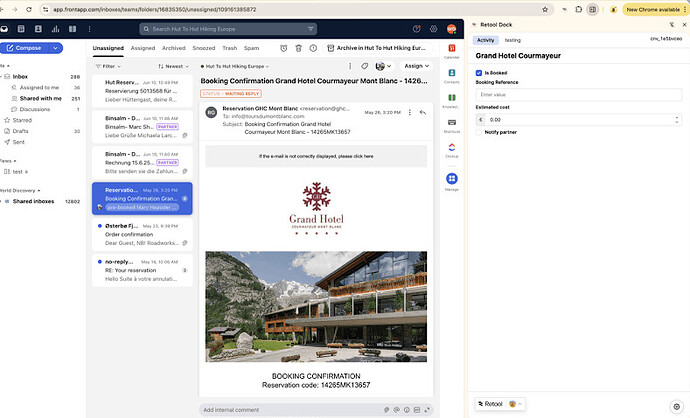The image size is (690, 418).
Task: Open the help and updates icon
Action: tap(416, 29)
